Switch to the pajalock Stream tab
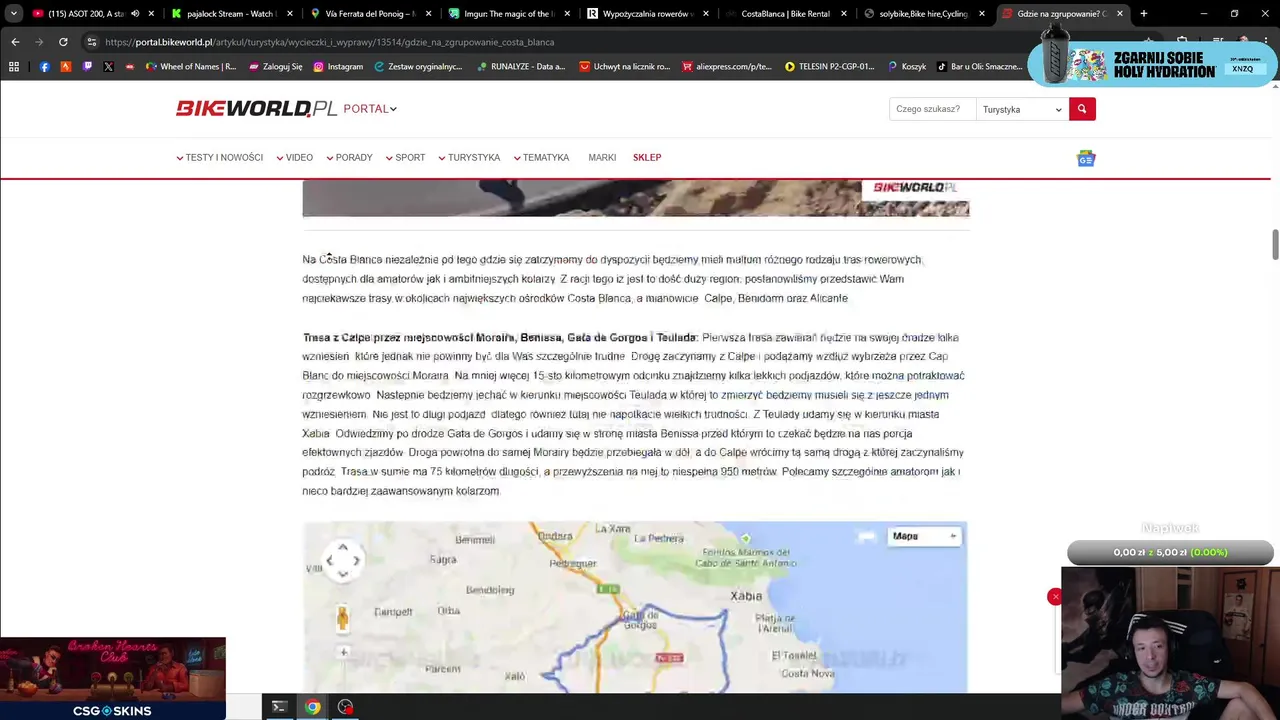Screen dimensions: 1280x720 coord(230,14)
